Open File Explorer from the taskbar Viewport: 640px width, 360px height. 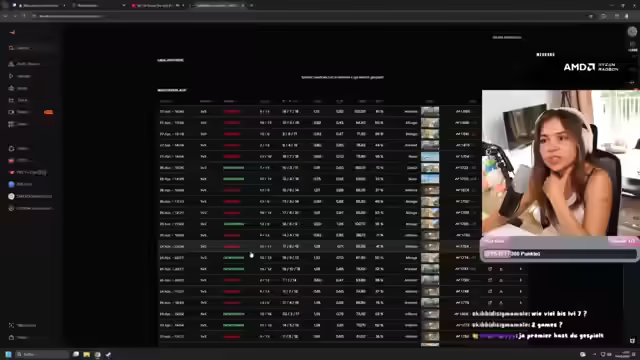(87, 354)
